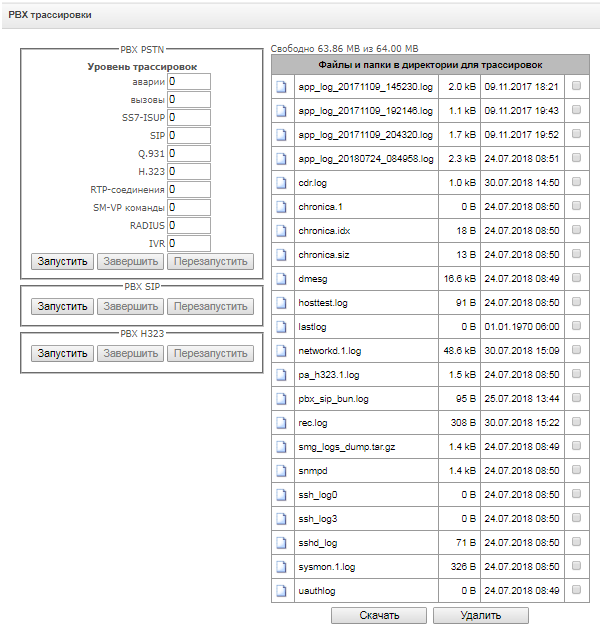Viewport: 602px width, 635px height.
Task: Start PBX PSTN tracing with Запустить
Action: pyautogui.click(x=62, y=262)
